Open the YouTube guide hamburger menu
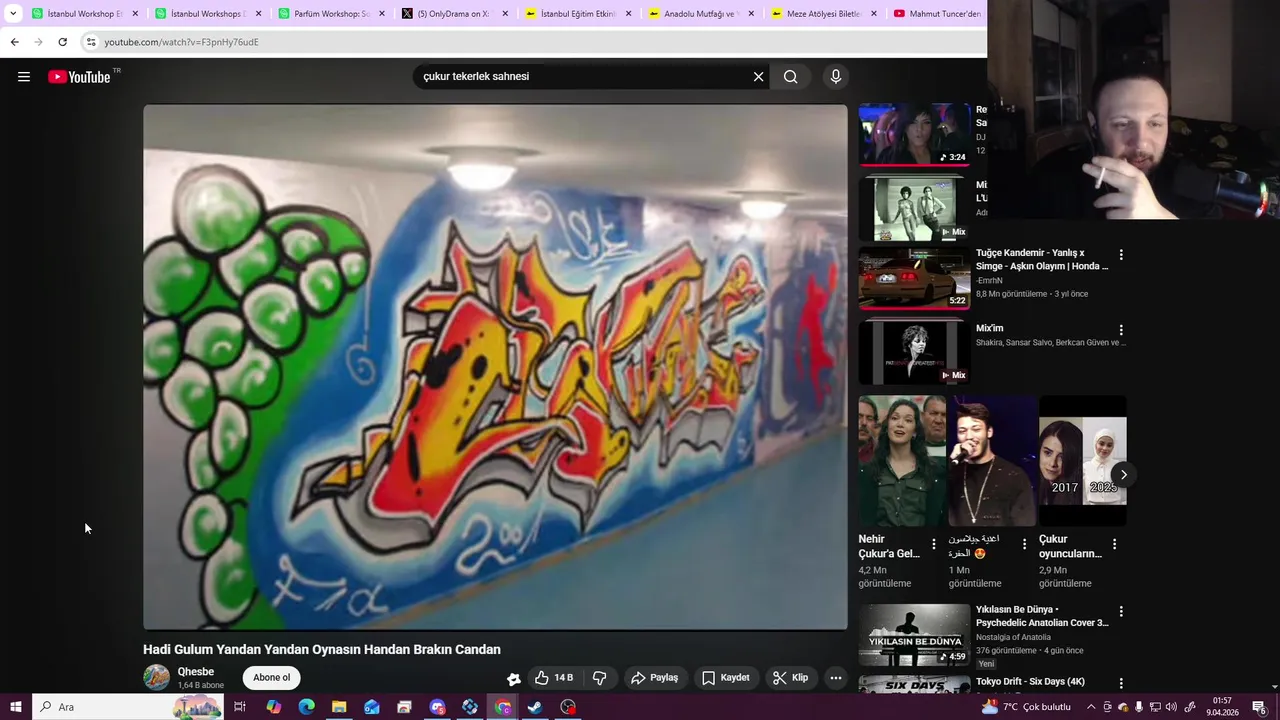This screenshot has height=720, width=1280. click(x=24, y=77)
